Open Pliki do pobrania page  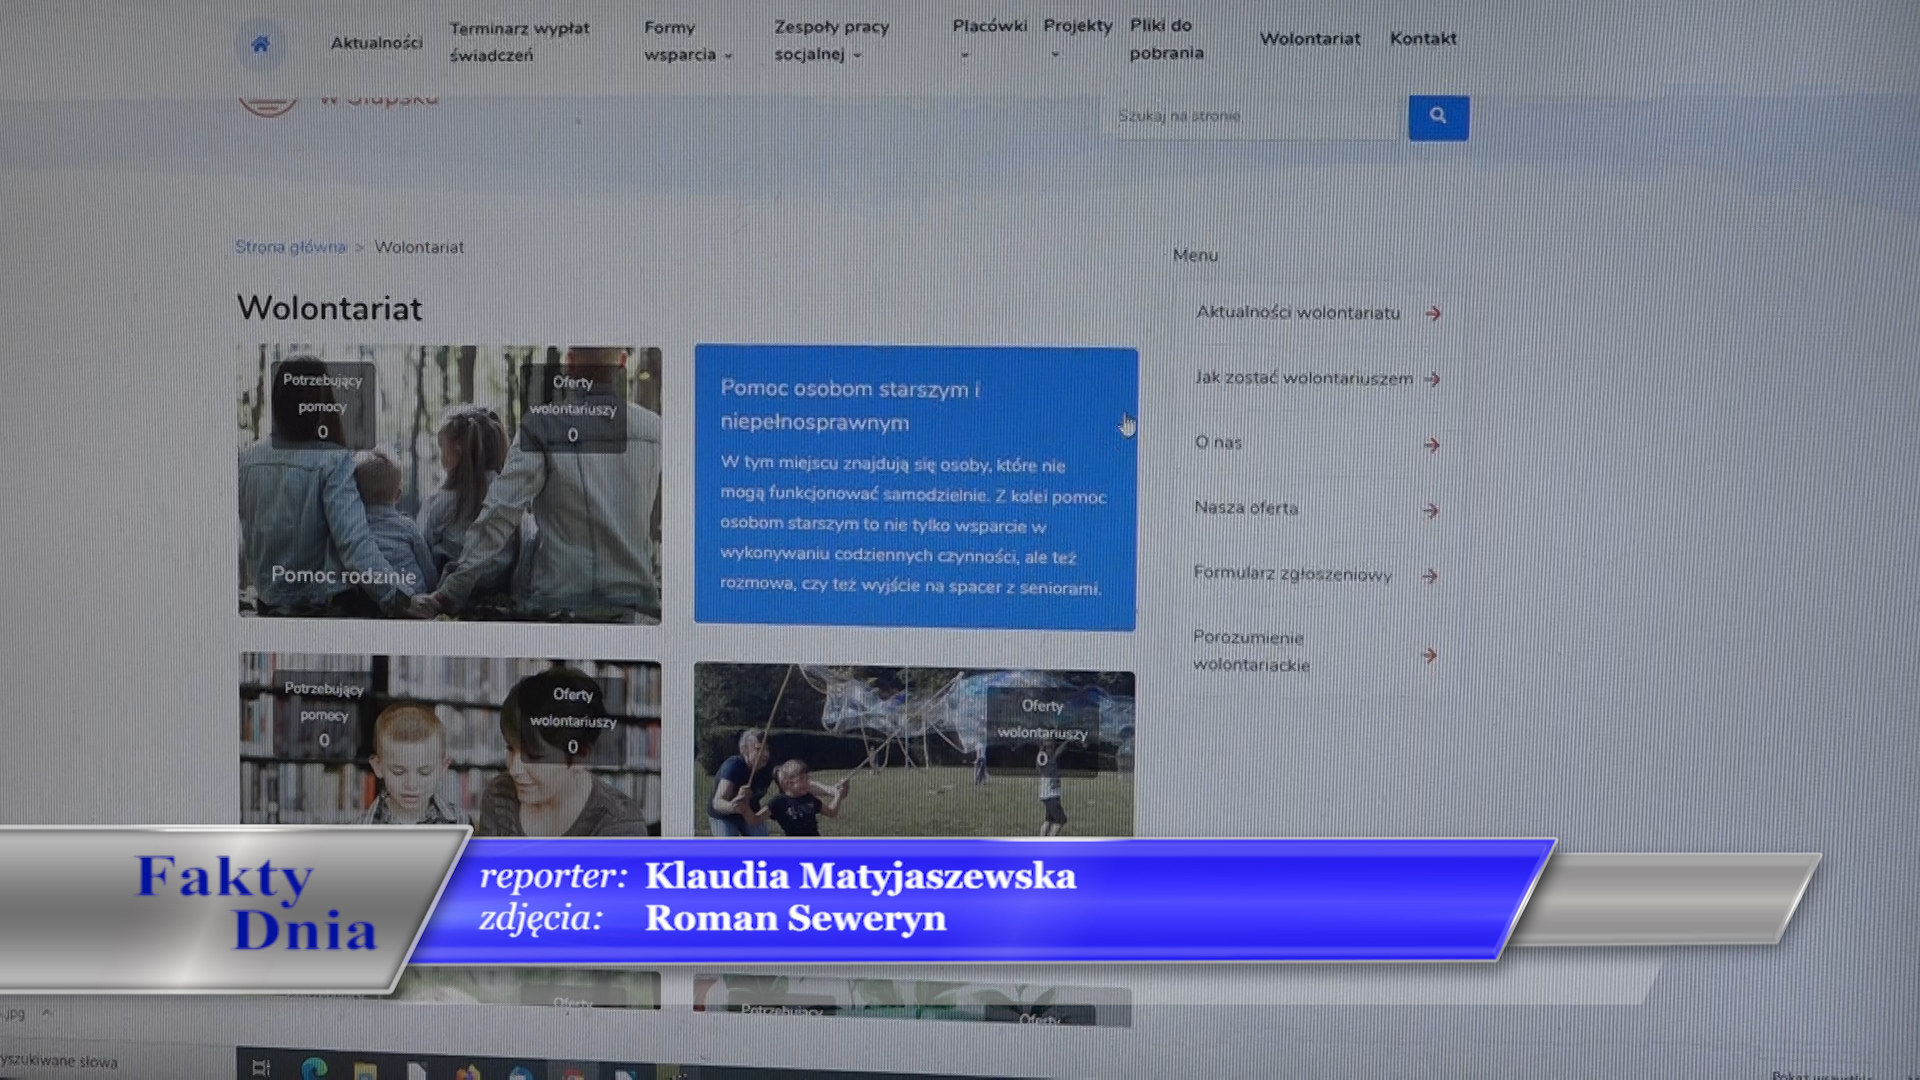click(x=1166, y=39)
